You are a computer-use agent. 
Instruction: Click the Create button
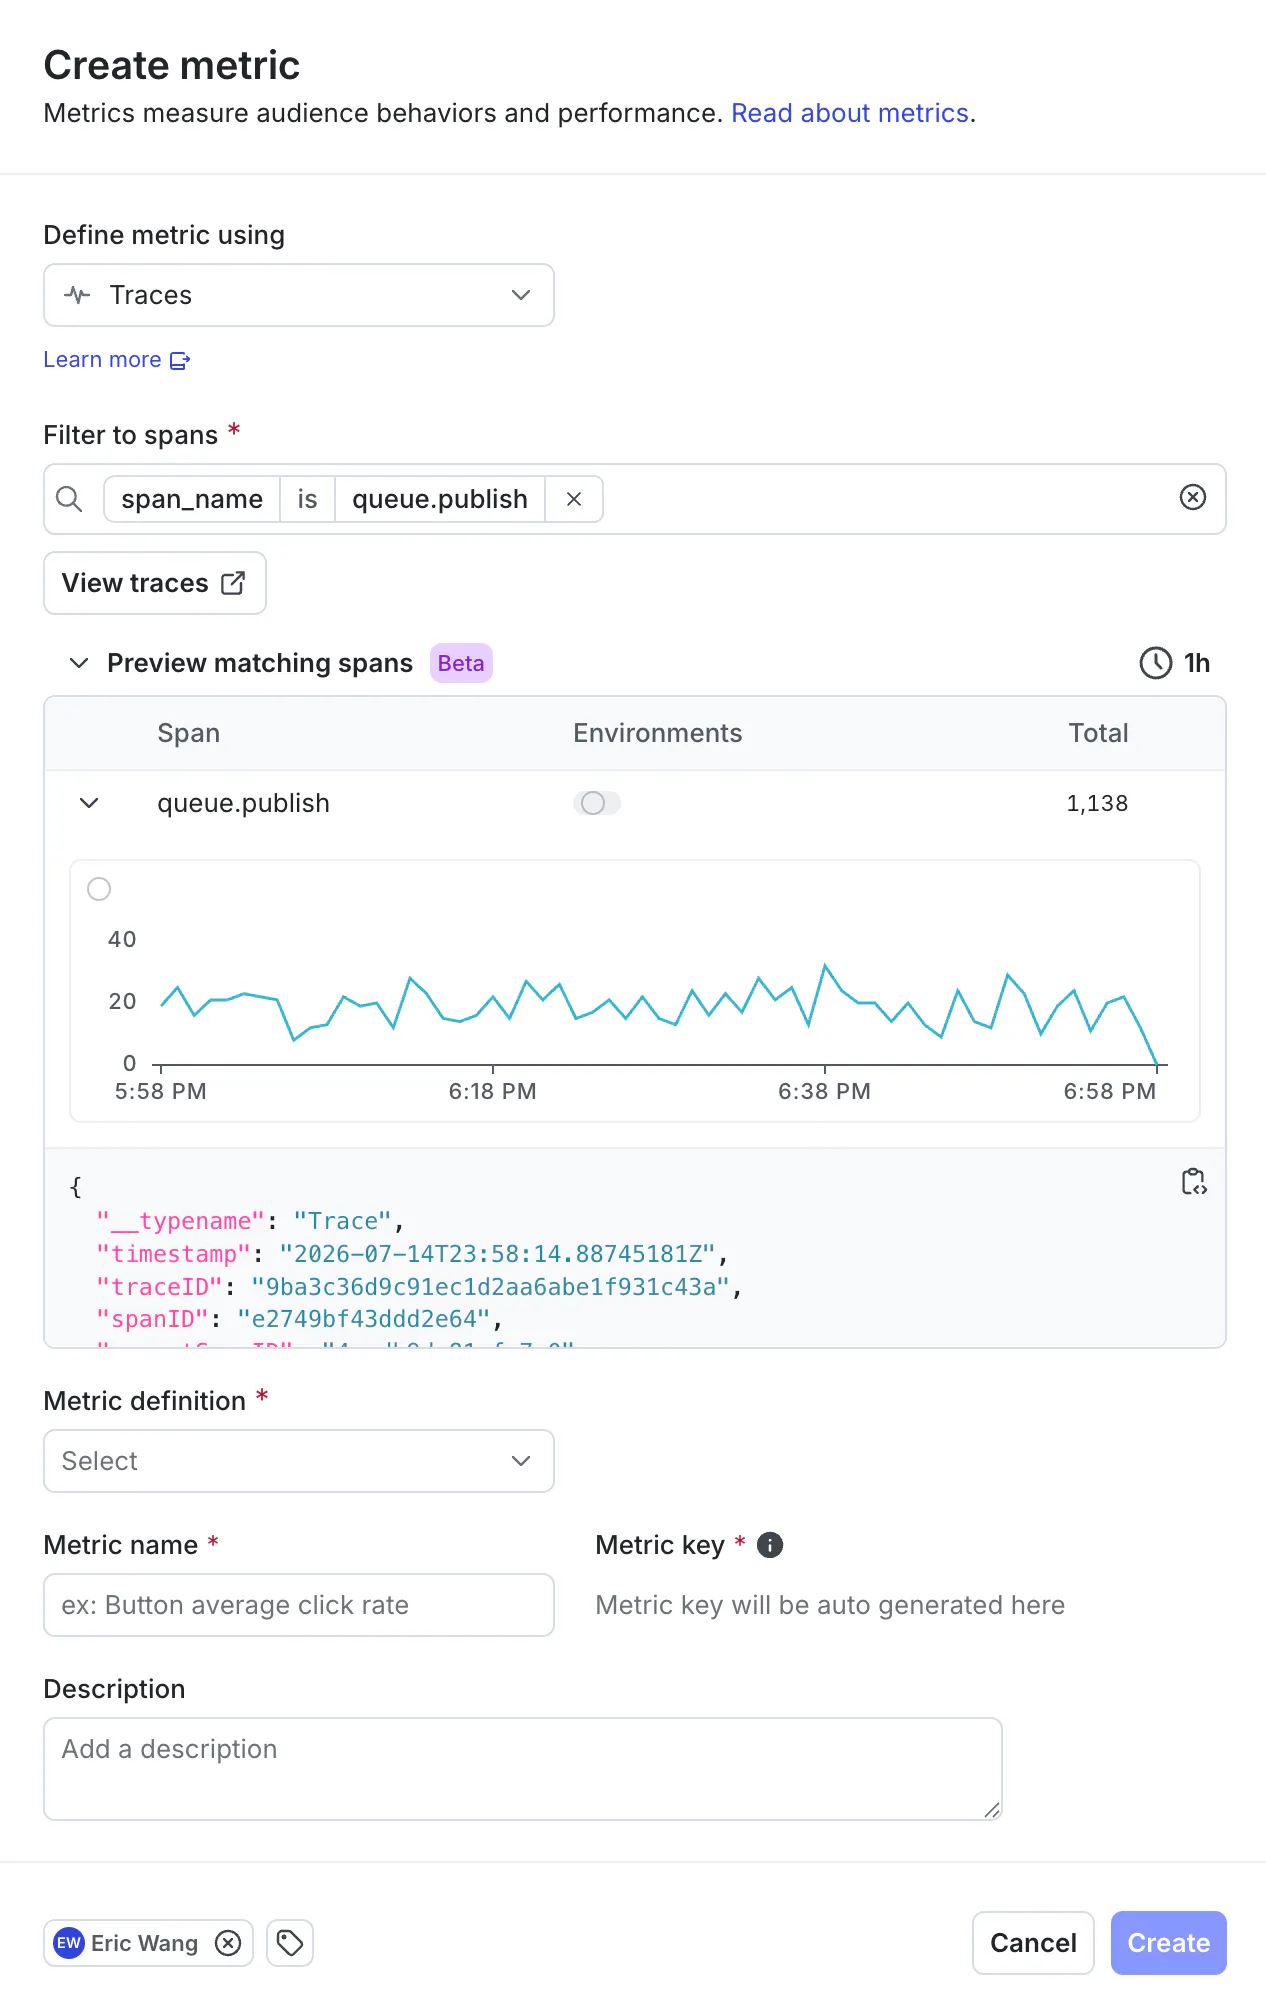click(x=1168, y=1943)
